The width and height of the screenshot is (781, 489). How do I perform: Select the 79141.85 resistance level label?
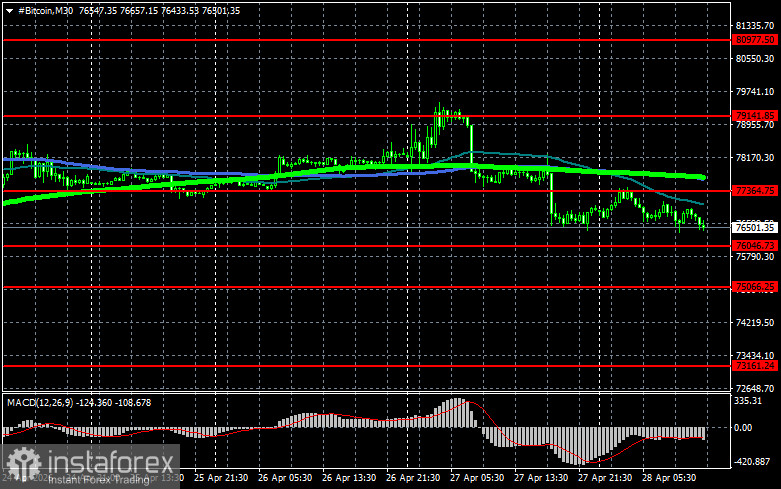[755, 115]
